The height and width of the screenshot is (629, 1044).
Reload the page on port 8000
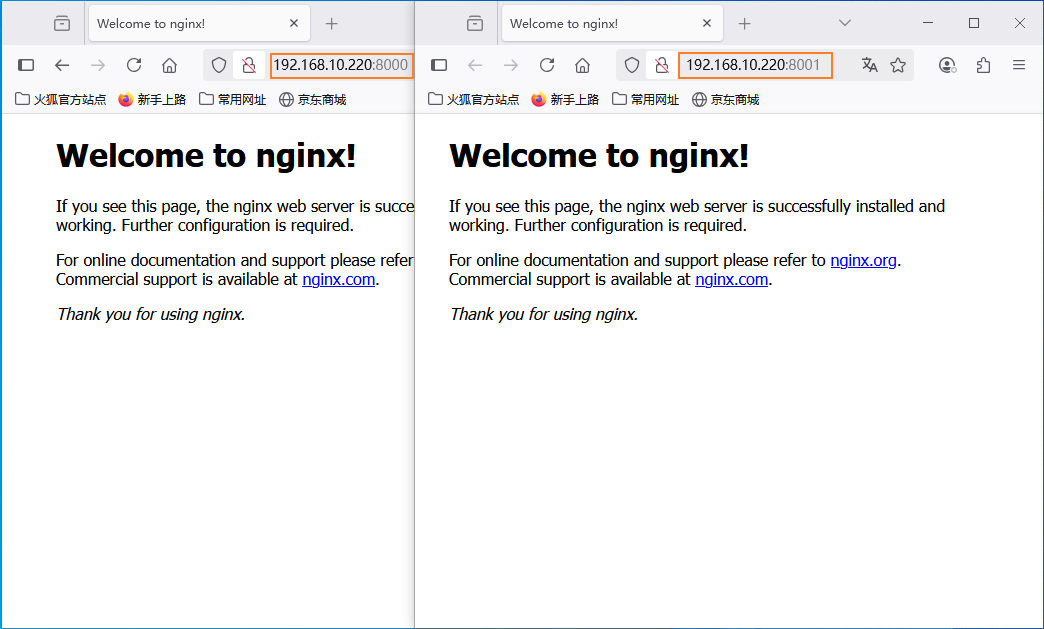tap(134, 65)
